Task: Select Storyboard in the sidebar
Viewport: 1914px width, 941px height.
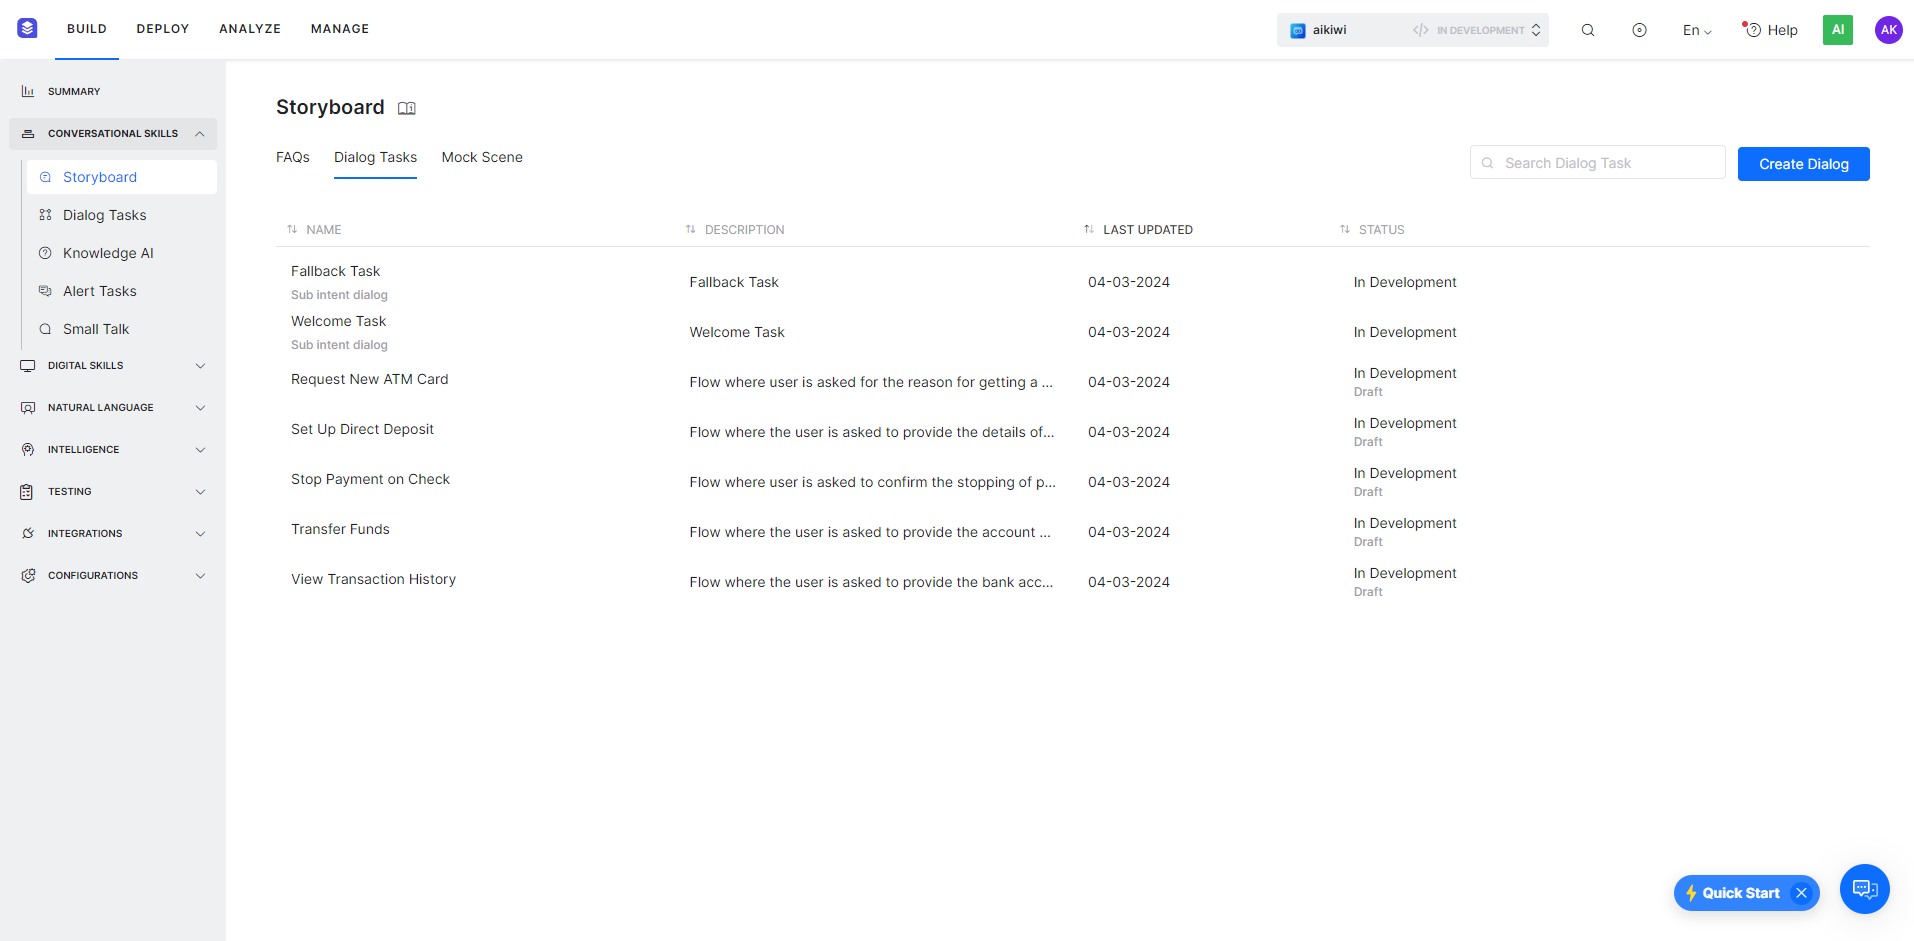Action: 121,177
